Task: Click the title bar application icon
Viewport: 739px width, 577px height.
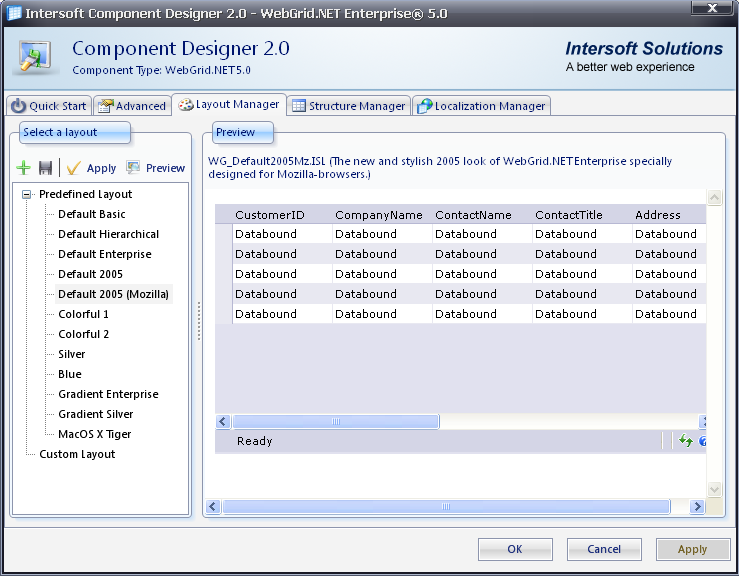Action: pyautogui.click(x=14, y=13)
